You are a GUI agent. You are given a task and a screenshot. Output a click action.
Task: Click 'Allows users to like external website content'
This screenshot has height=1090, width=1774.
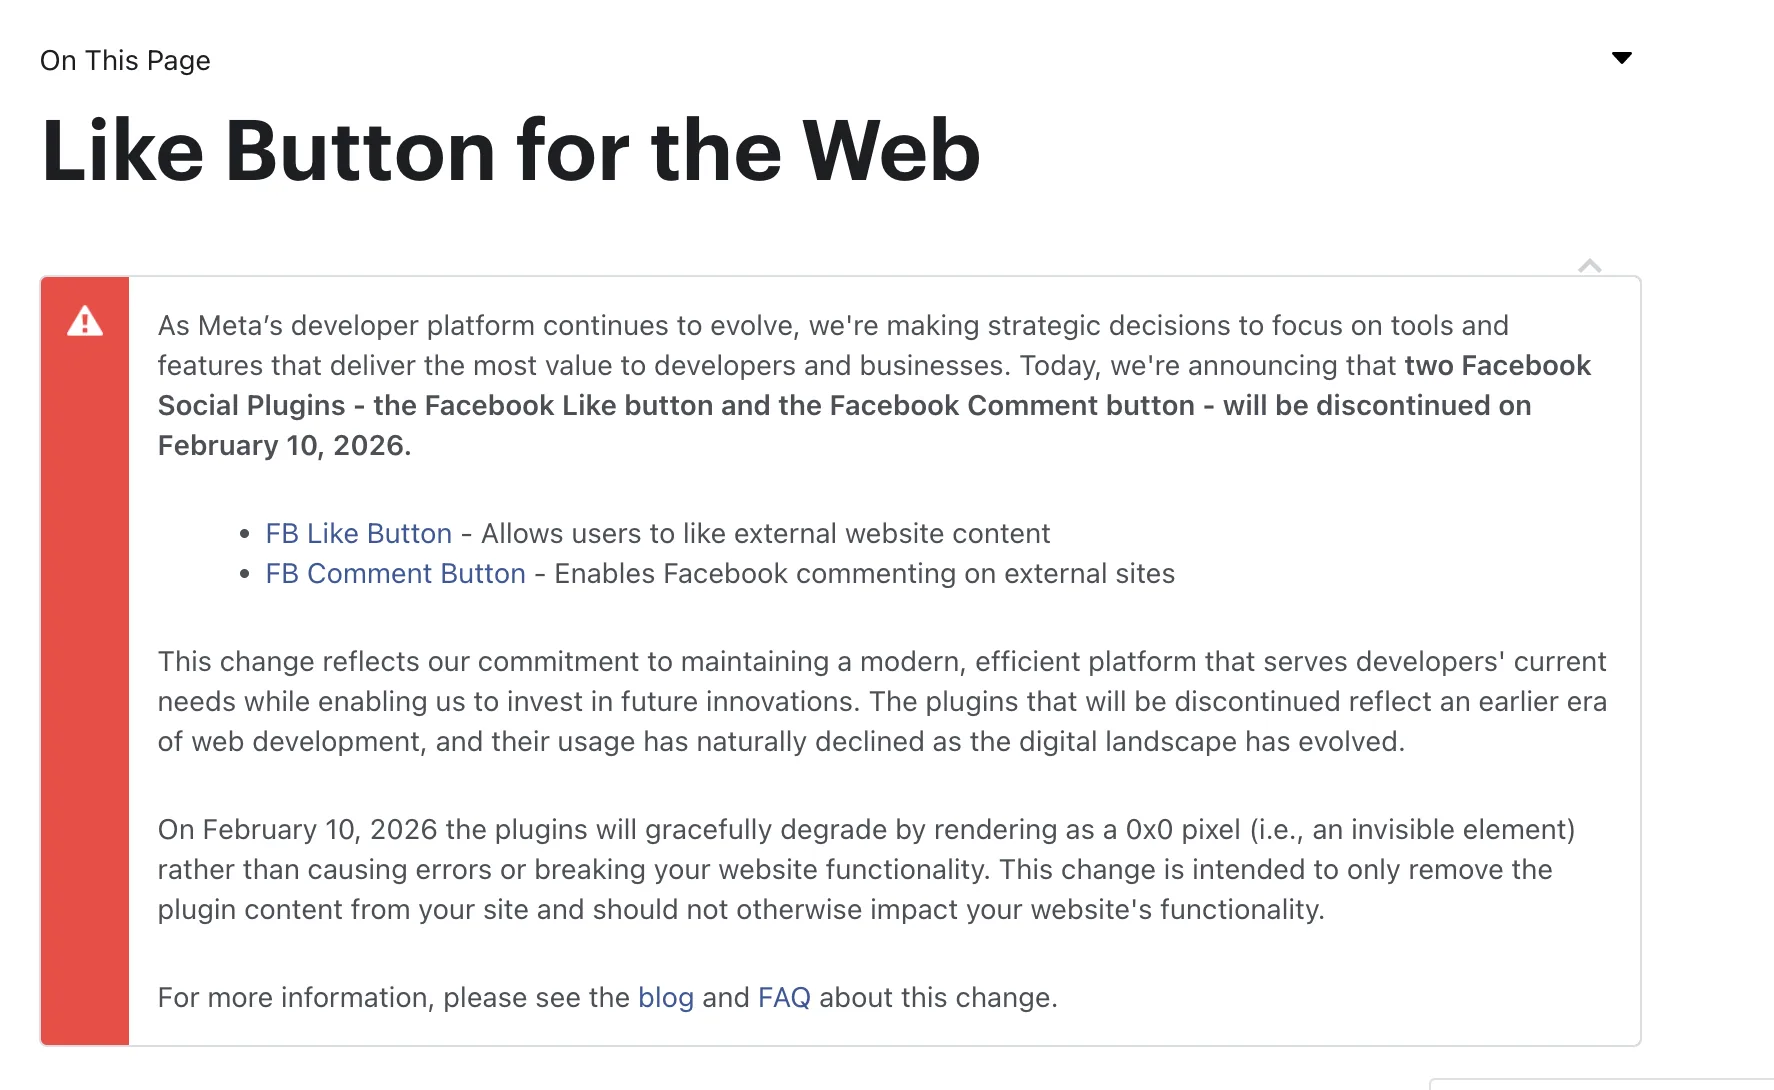point(765,534)
